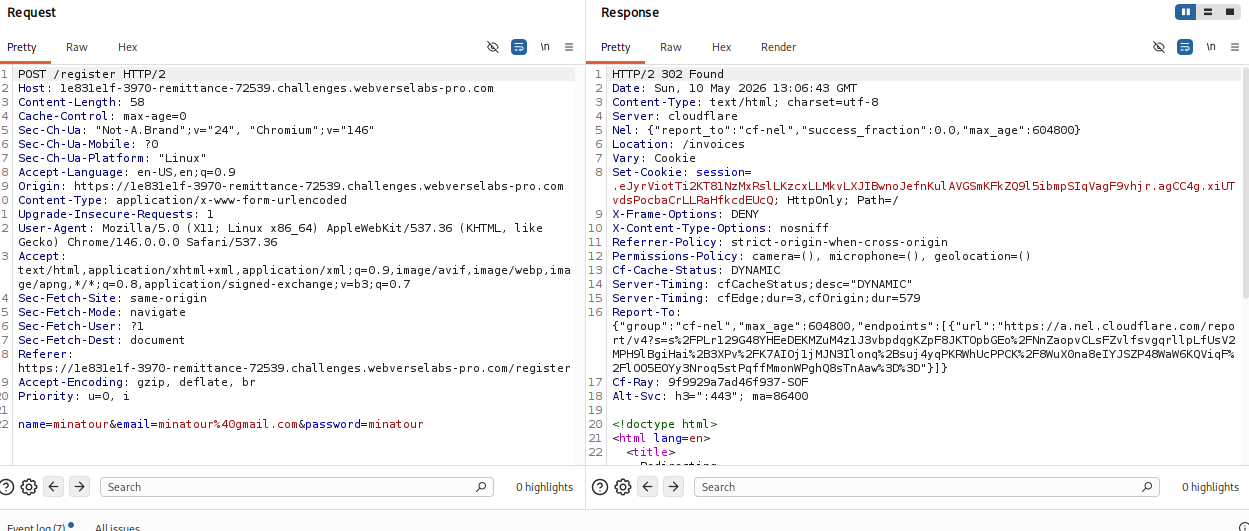Click the POST /register HTTP/2 line
The width and height of the screenshot is (1249, 531).
(x=92, y=74)
